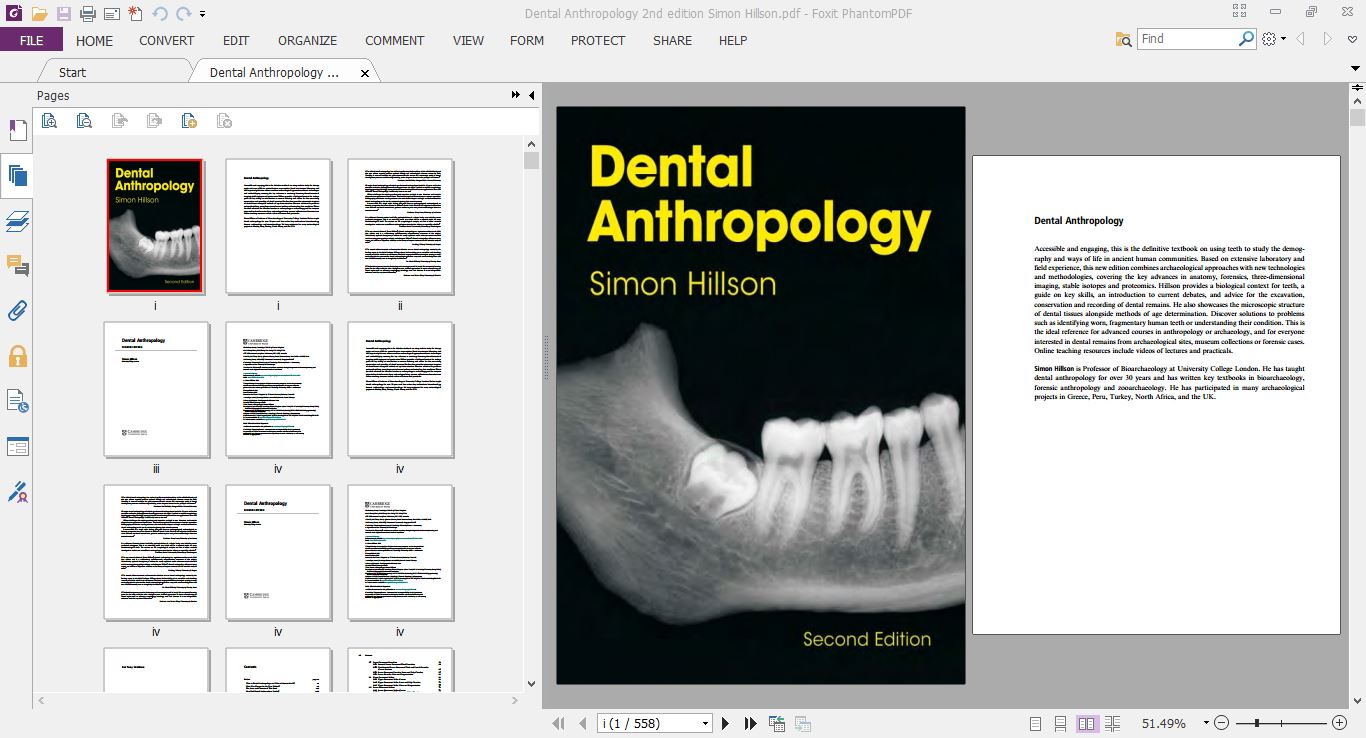
Task: Open the Attachments paperclip panel
Action: (x=17, y=311)
